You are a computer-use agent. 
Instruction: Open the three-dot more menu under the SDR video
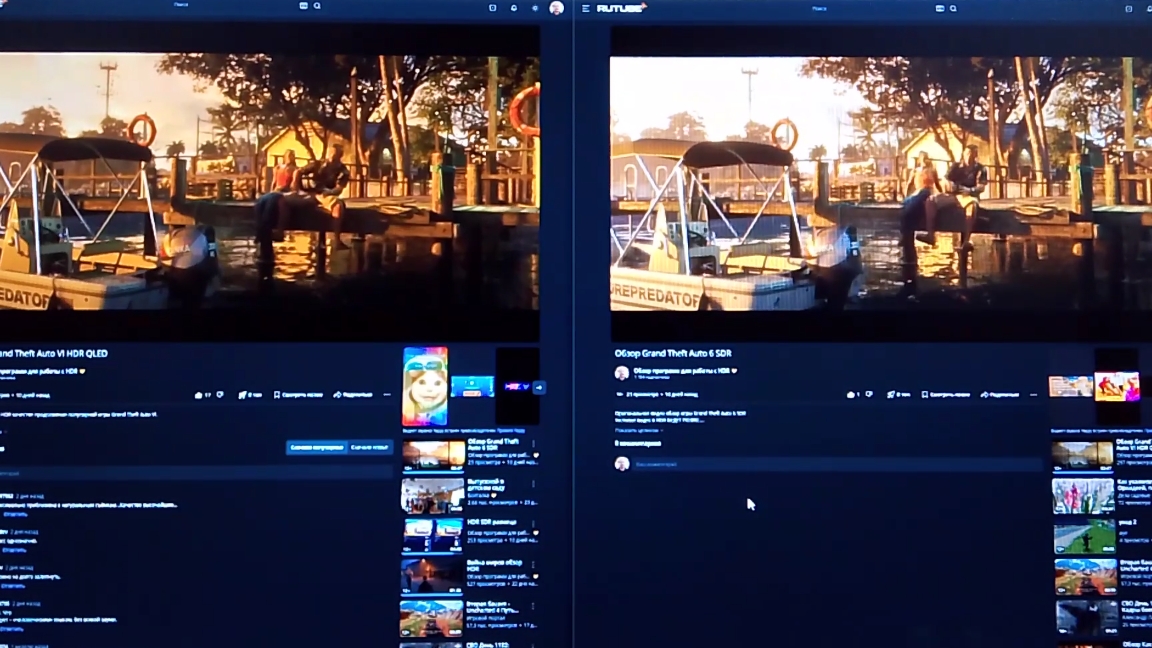[1034, 395]
